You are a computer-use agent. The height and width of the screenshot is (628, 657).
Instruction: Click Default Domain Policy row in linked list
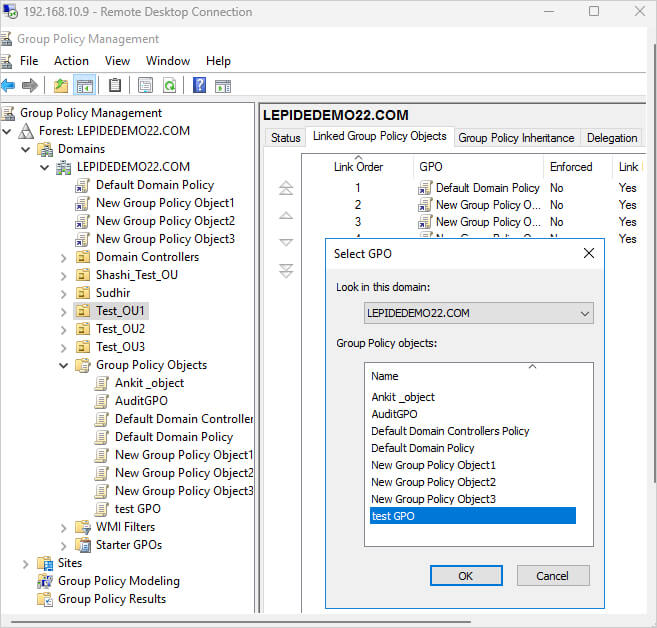point(473,188)
